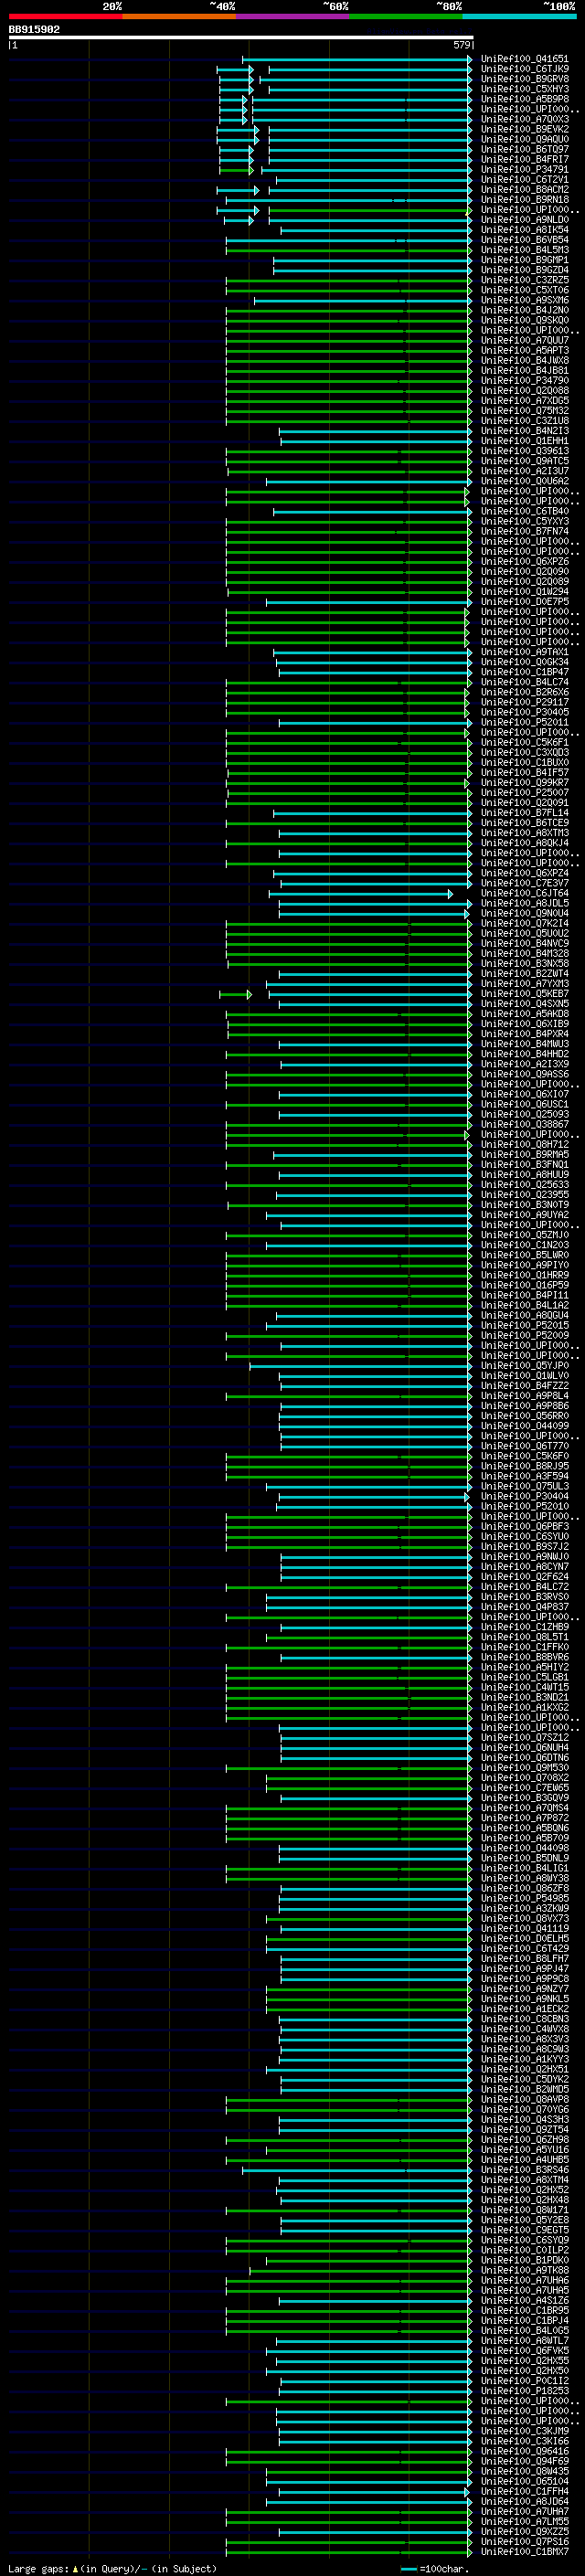Screen dimensions: 585x2576
Task: Select the UniRef100_P52009 label
Action: [524, 1336]
